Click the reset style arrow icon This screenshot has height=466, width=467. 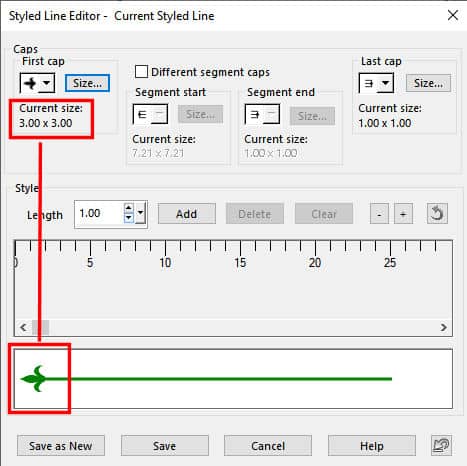pyautogui.click(x=437, y=214)
